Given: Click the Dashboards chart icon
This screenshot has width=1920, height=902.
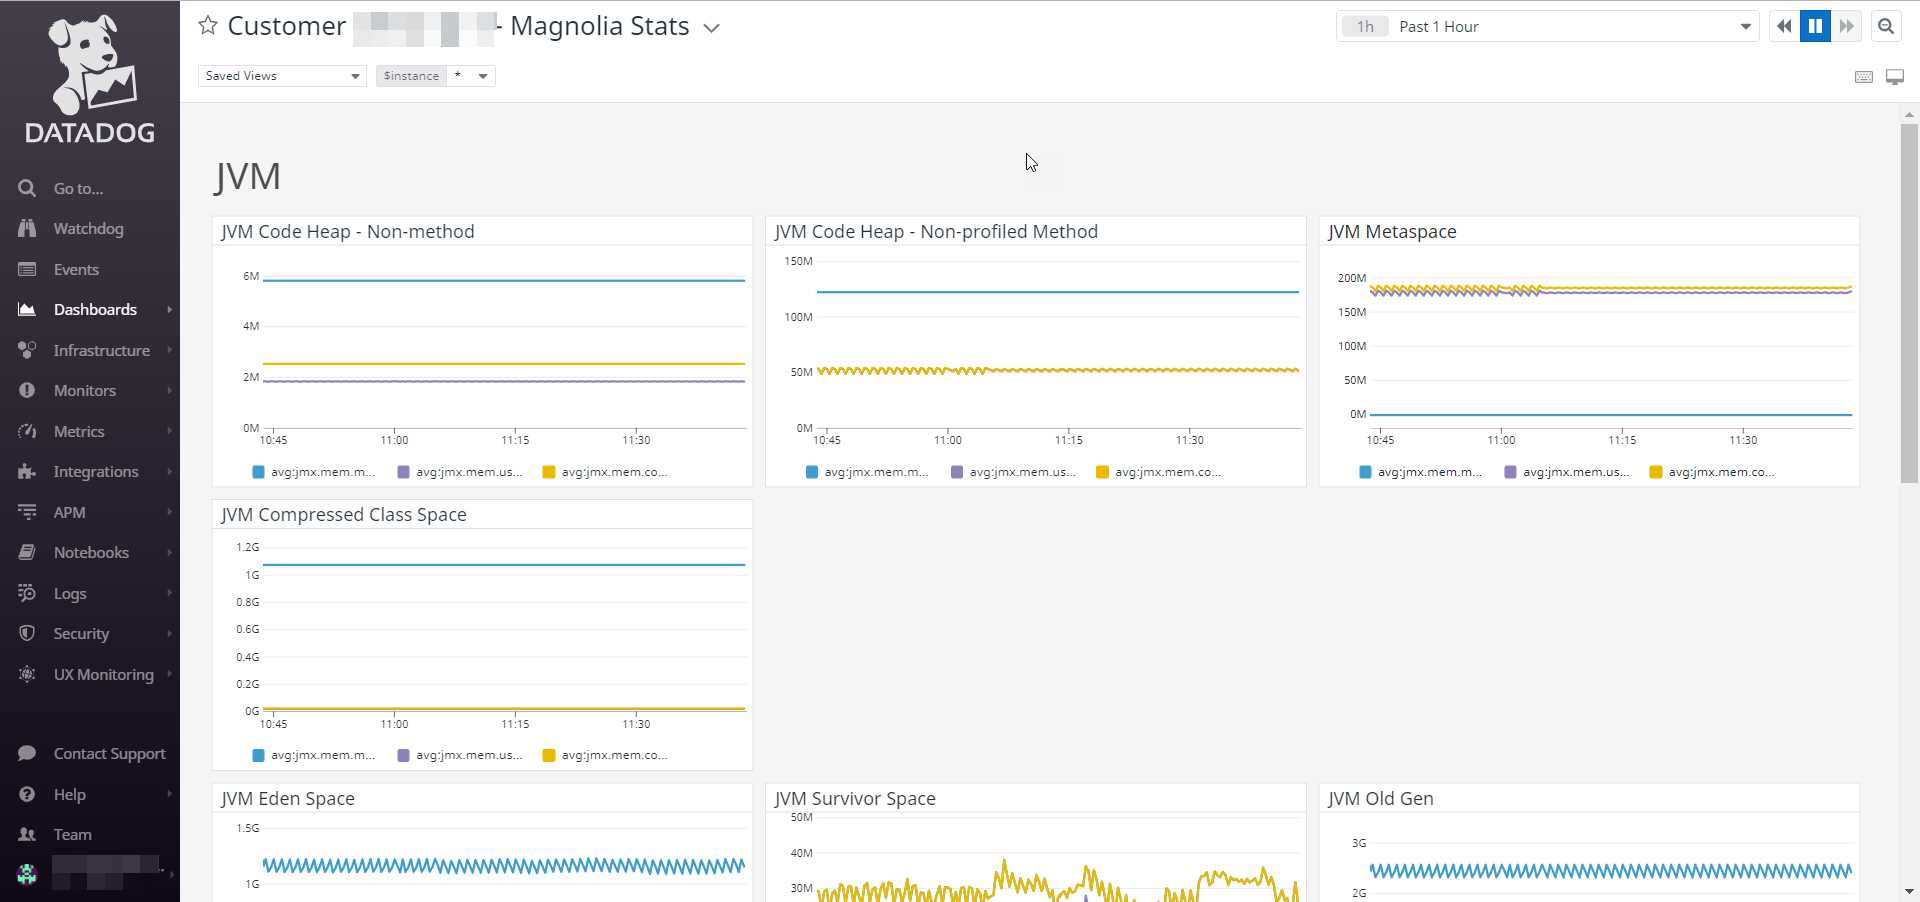Looking at the screenshot, I should tap(27, 310).
